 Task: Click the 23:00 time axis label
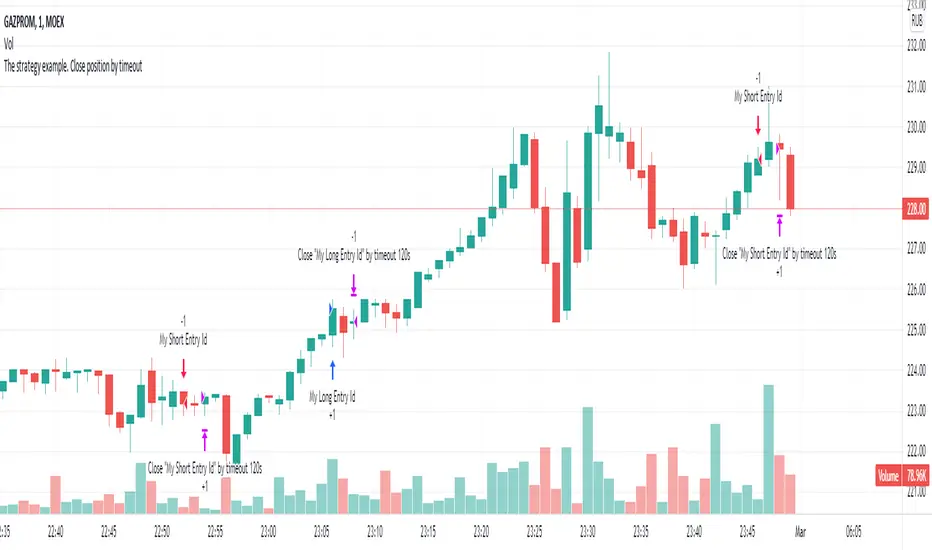point(268,531)
